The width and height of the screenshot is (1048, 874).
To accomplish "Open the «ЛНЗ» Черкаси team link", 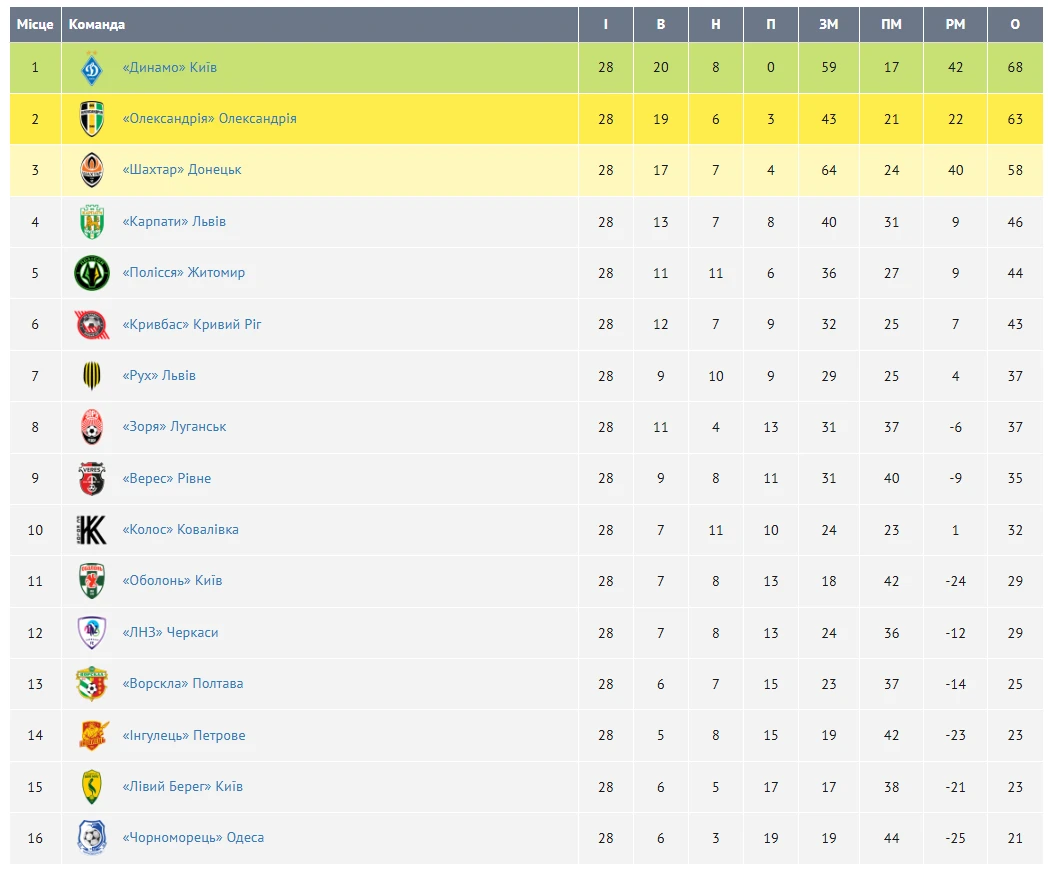I will [170, 632].
